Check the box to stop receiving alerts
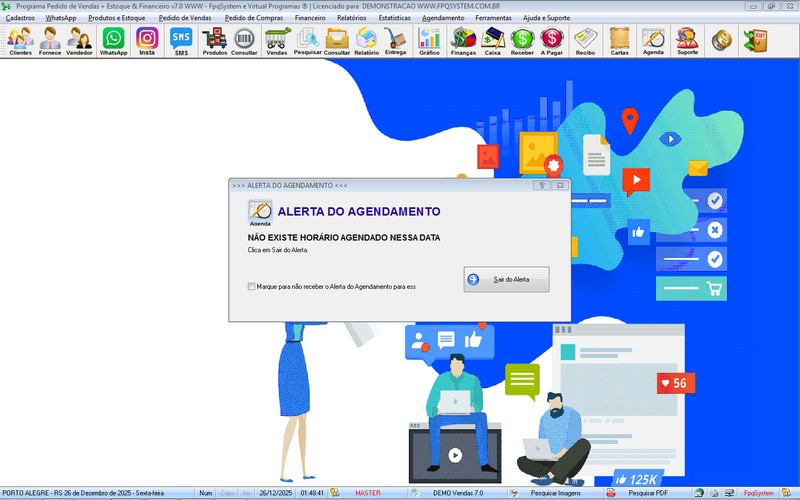 point(252,286)
